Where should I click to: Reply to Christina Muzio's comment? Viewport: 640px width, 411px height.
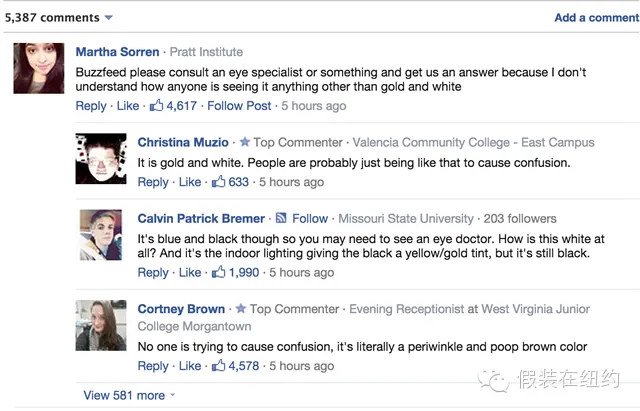point(153,182)
